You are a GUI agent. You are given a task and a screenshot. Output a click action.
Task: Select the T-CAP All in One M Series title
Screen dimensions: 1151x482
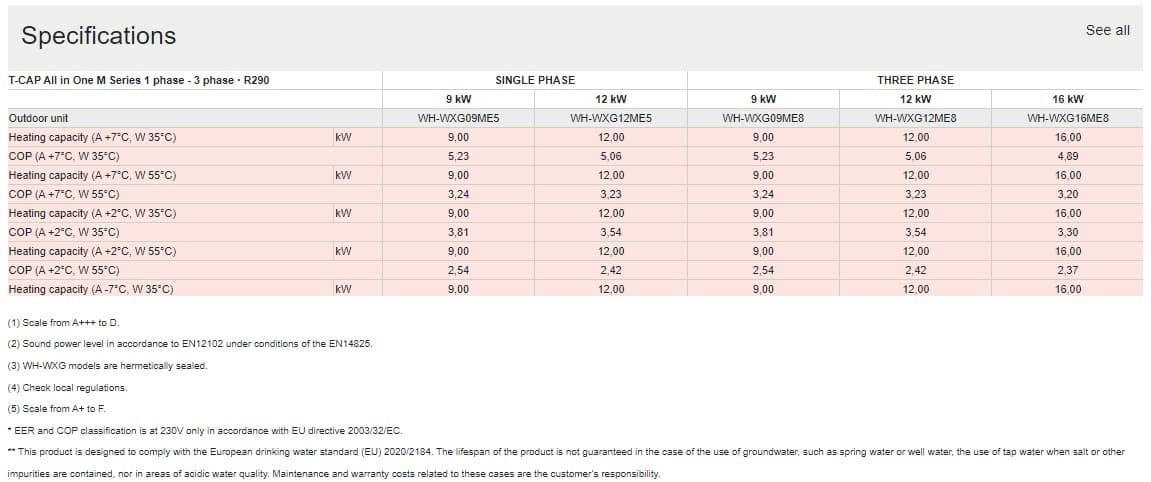(x=138, y=80)
